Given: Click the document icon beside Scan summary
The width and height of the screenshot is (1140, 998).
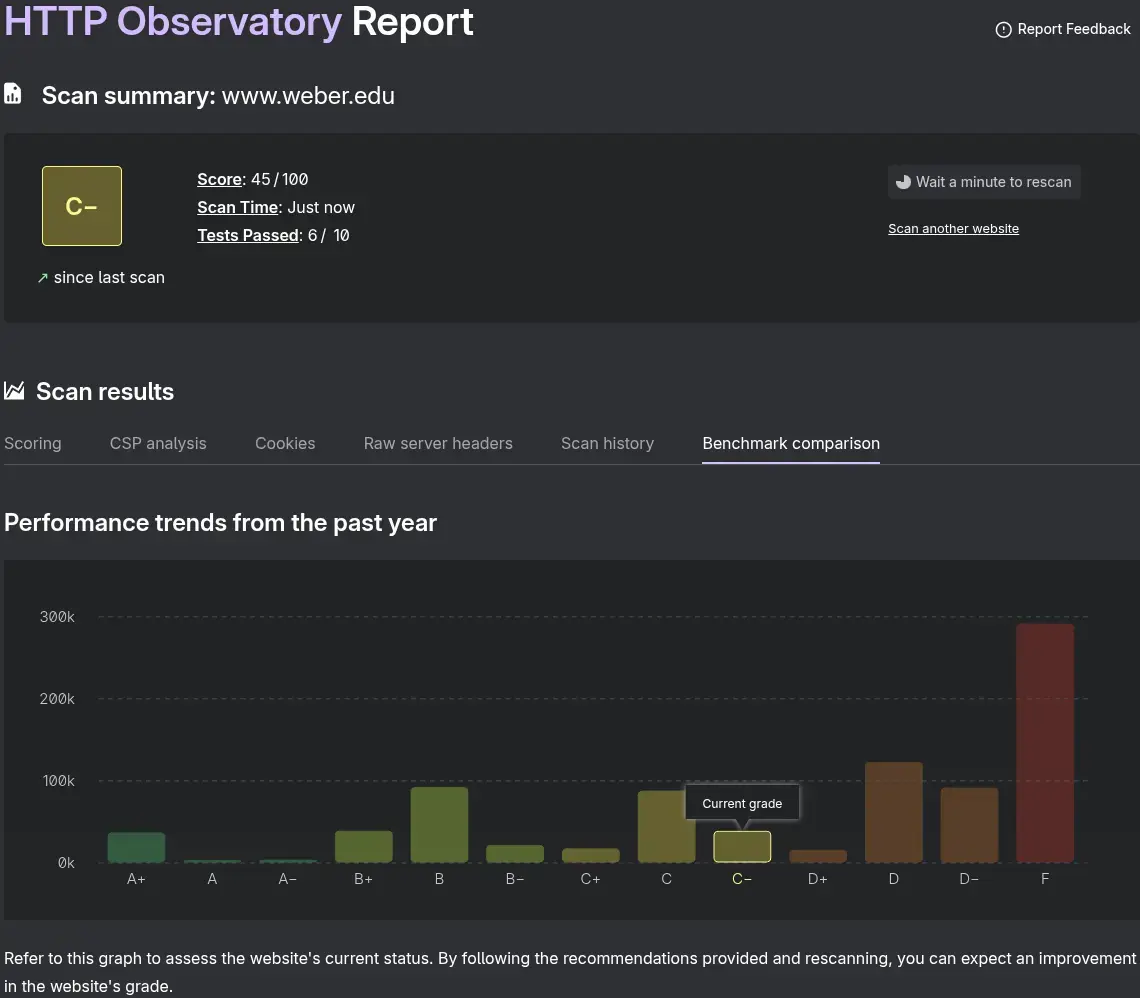Looking at the screenshot, I should 12,92.
